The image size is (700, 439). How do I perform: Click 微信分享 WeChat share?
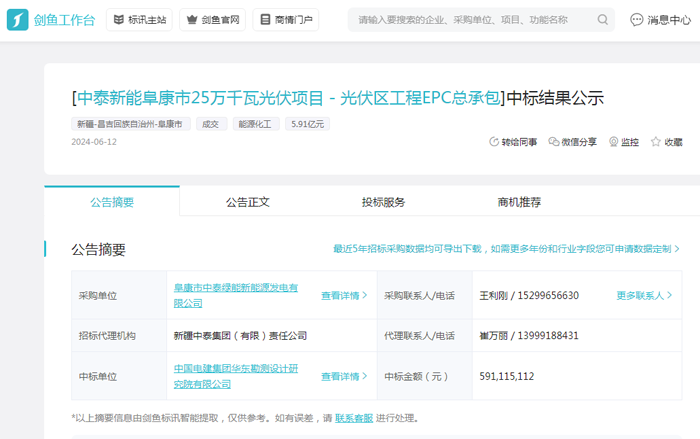(x=572, y=142)
